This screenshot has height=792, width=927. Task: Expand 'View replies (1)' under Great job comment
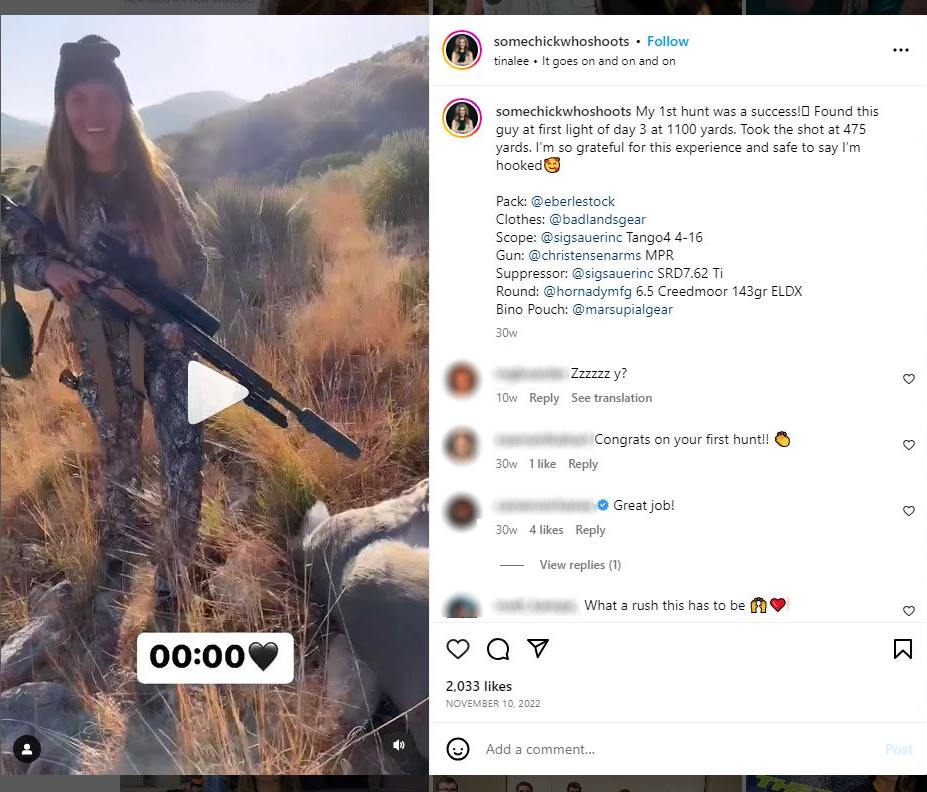click(580, 564)
